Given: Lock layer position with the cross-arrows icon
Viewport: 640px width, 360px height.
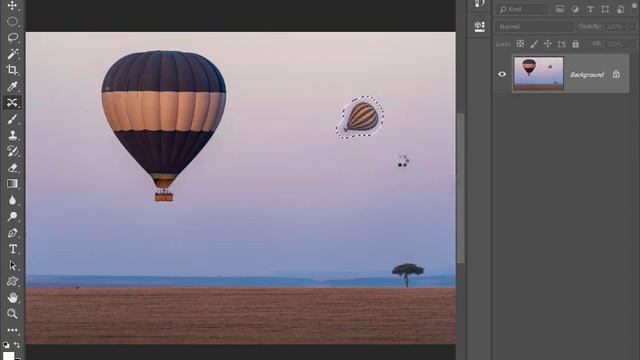Looking at the screenshot, I should coord(548,44).
